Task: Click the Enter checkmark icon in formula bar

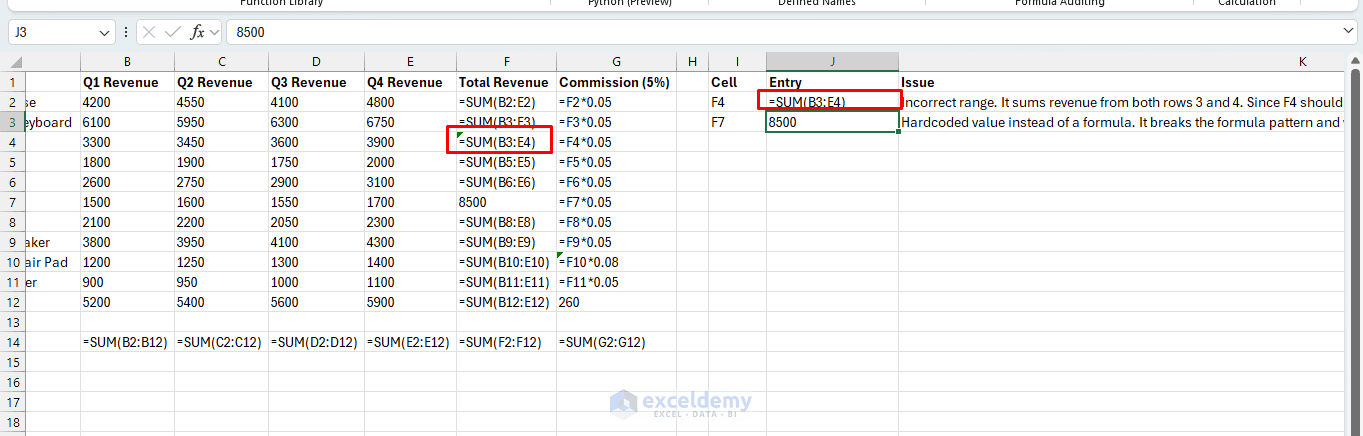Action: (x=172, y=32)
